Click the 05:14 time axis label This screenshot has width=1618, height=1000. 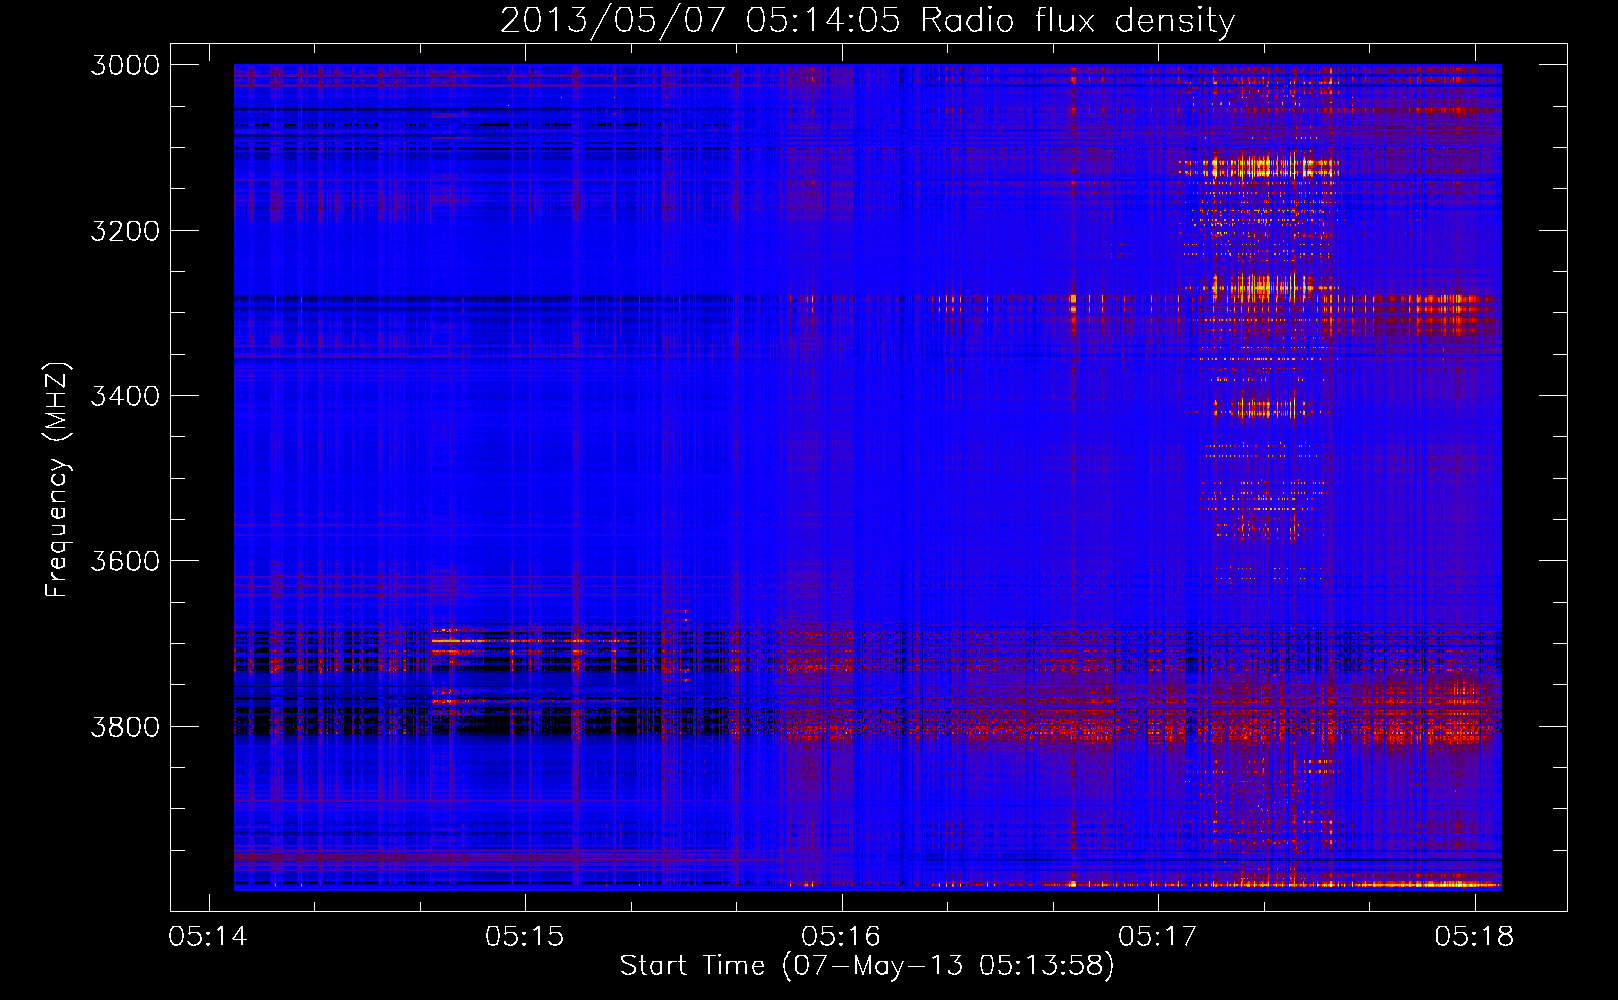208,937
